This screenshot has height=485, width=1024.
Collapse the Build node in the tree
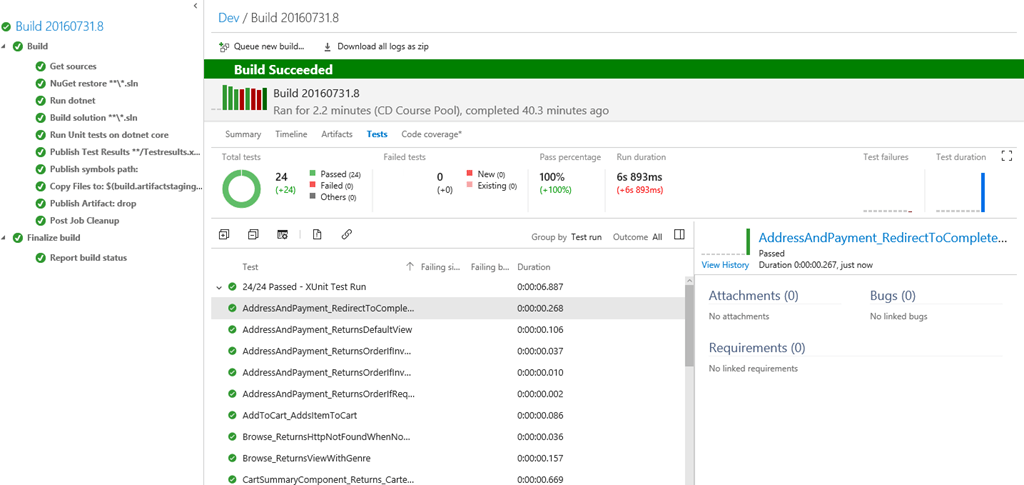pyautogui.click(x=4, y=47)
